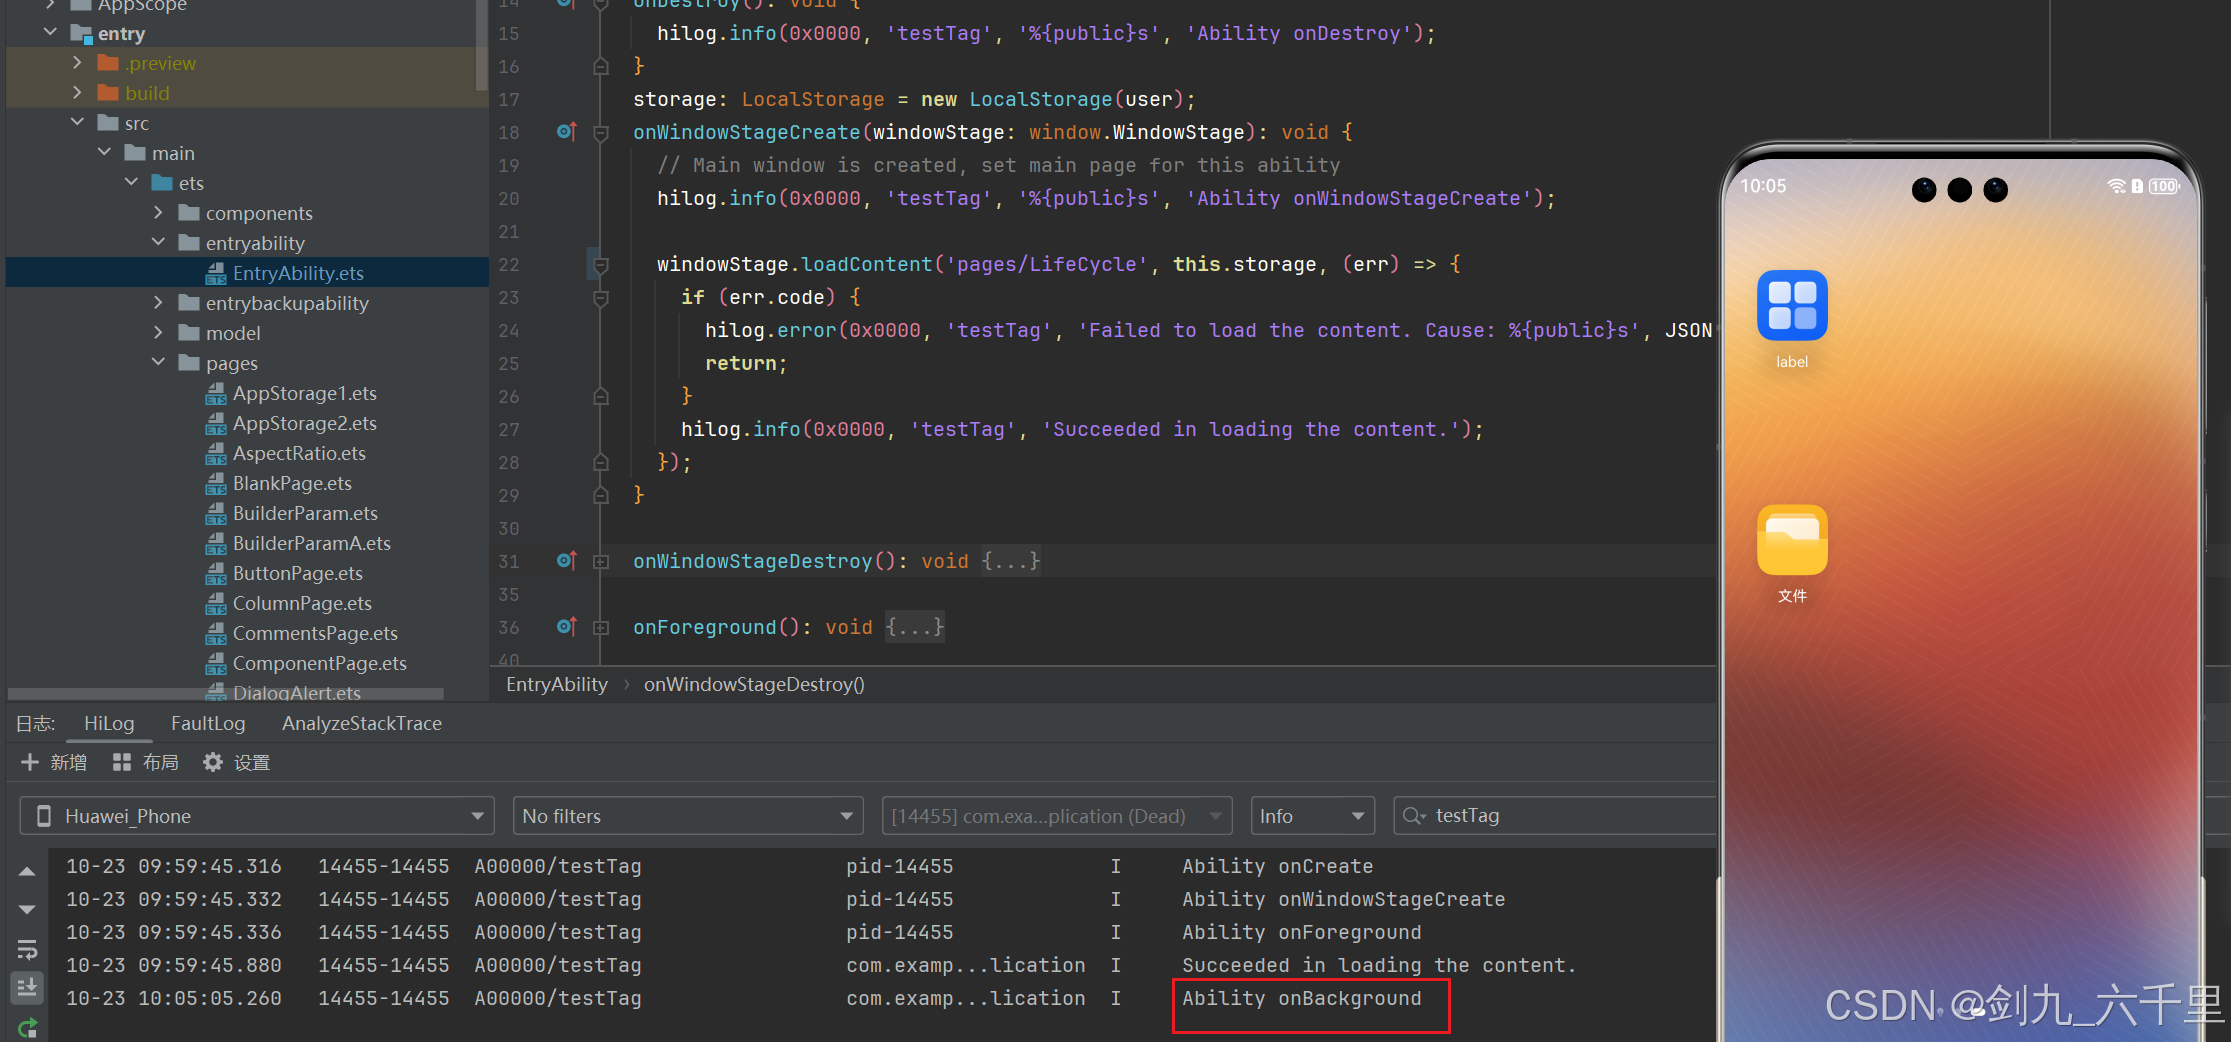Screen dimensions: 2231x1042
Task: Click the 布局 button
Action: click(146, 762)
